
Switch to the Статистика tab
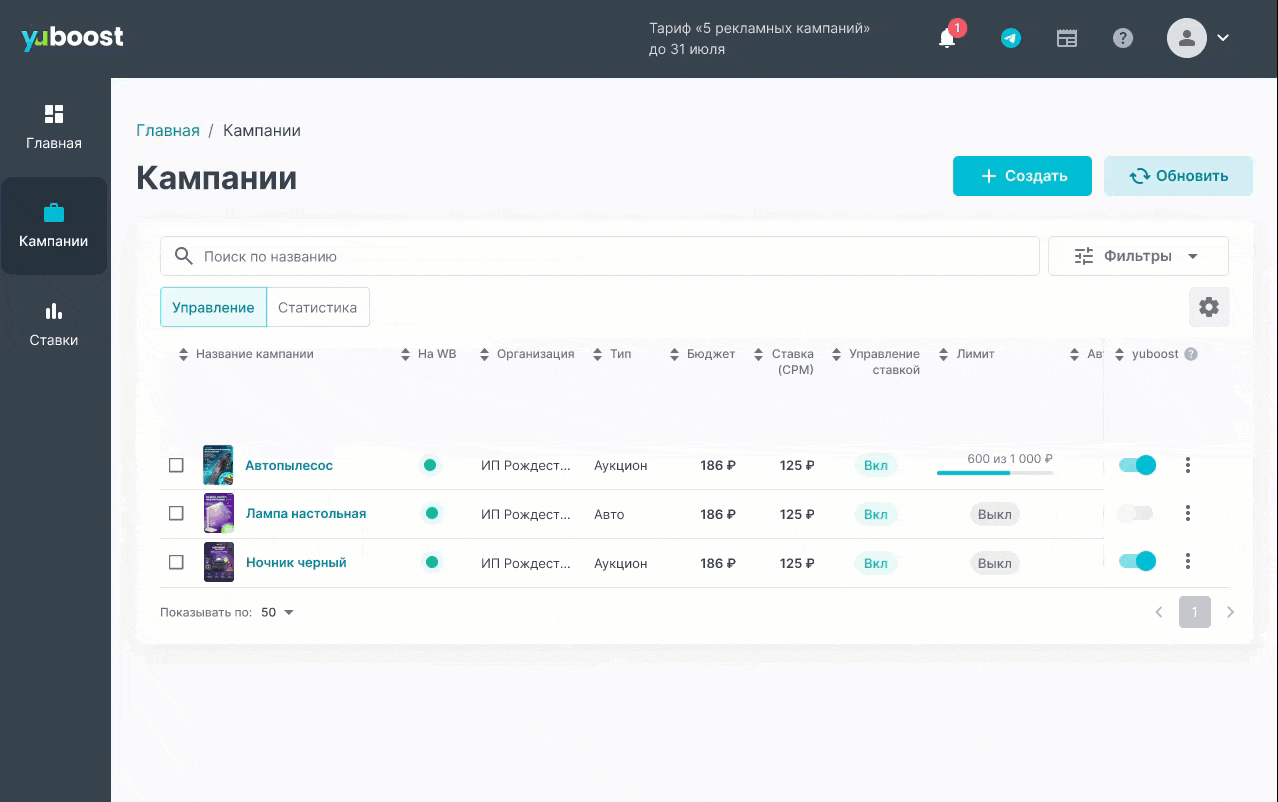tap(318, 307)
